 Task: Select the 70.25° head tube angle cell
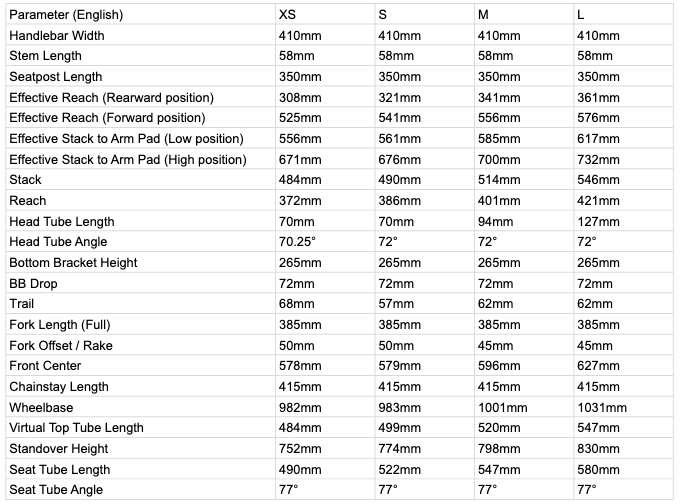pos(298,242)
